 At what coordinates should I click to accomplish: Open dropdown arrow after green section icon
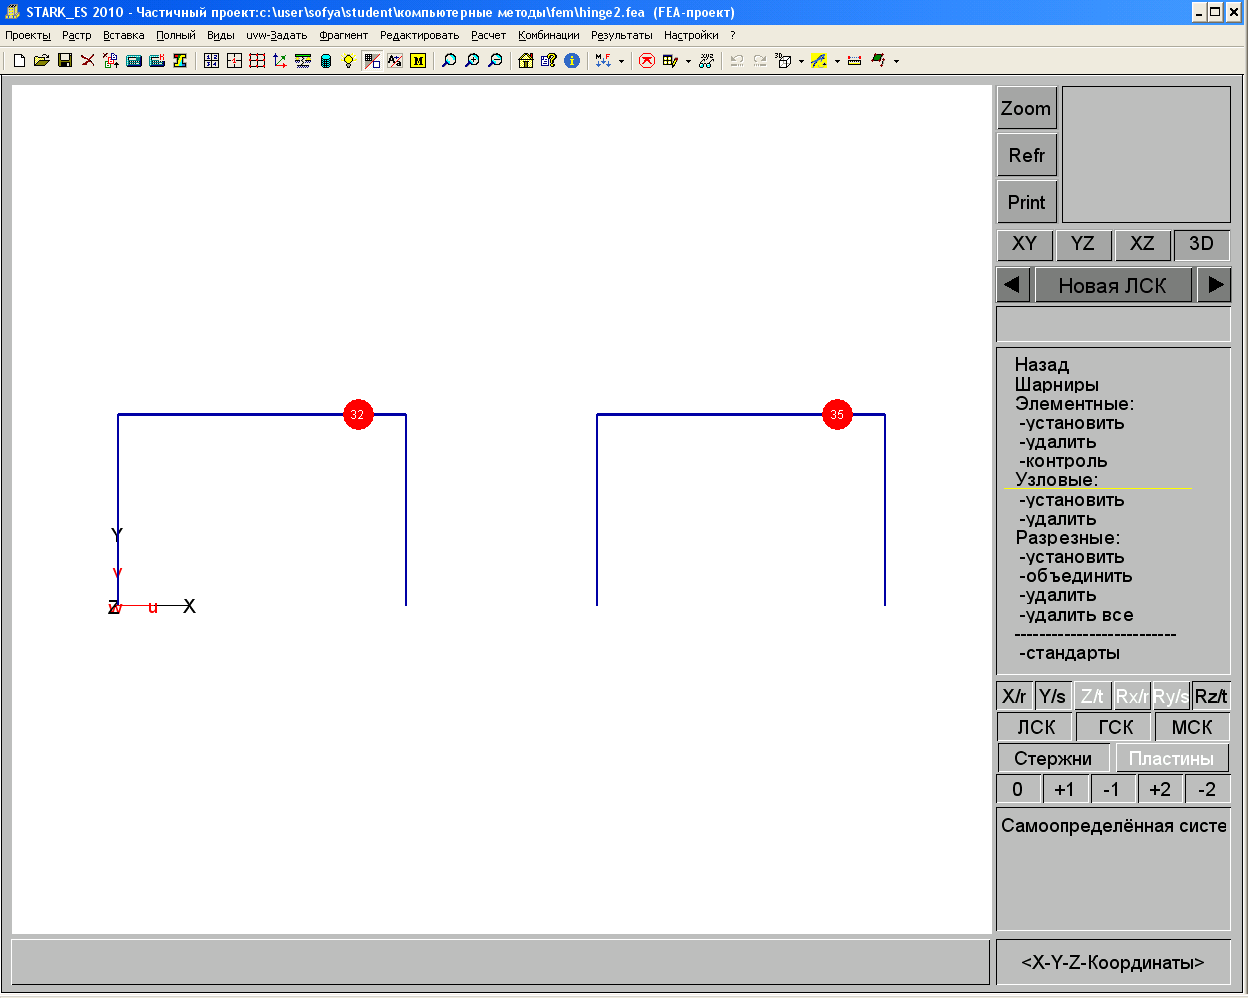point(896,61)
